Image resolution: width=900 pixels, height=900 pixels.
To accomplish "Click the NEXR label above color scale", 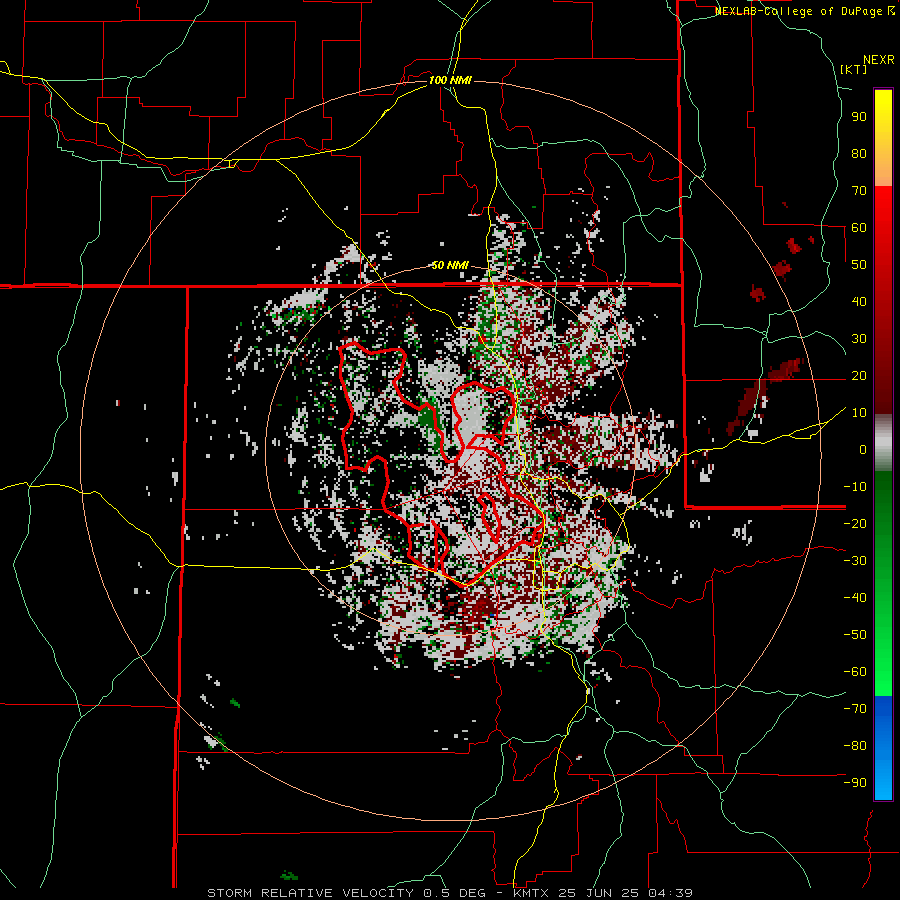I will (879, 60).
